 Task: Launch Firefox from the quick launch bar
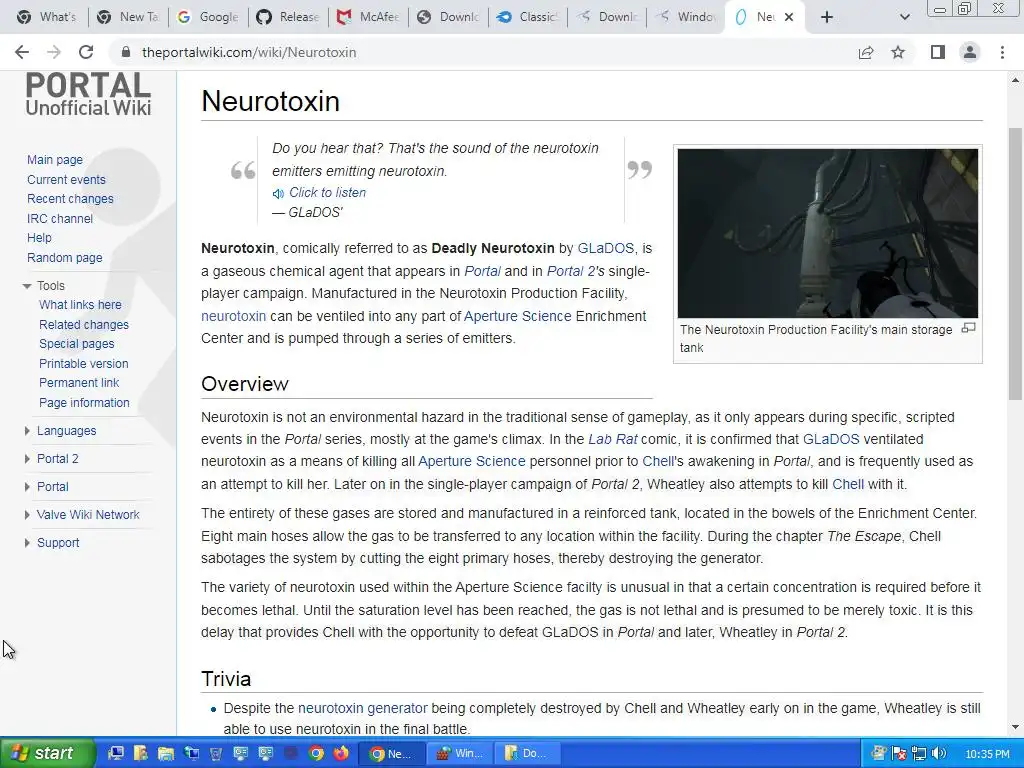[x=341, y=753]
